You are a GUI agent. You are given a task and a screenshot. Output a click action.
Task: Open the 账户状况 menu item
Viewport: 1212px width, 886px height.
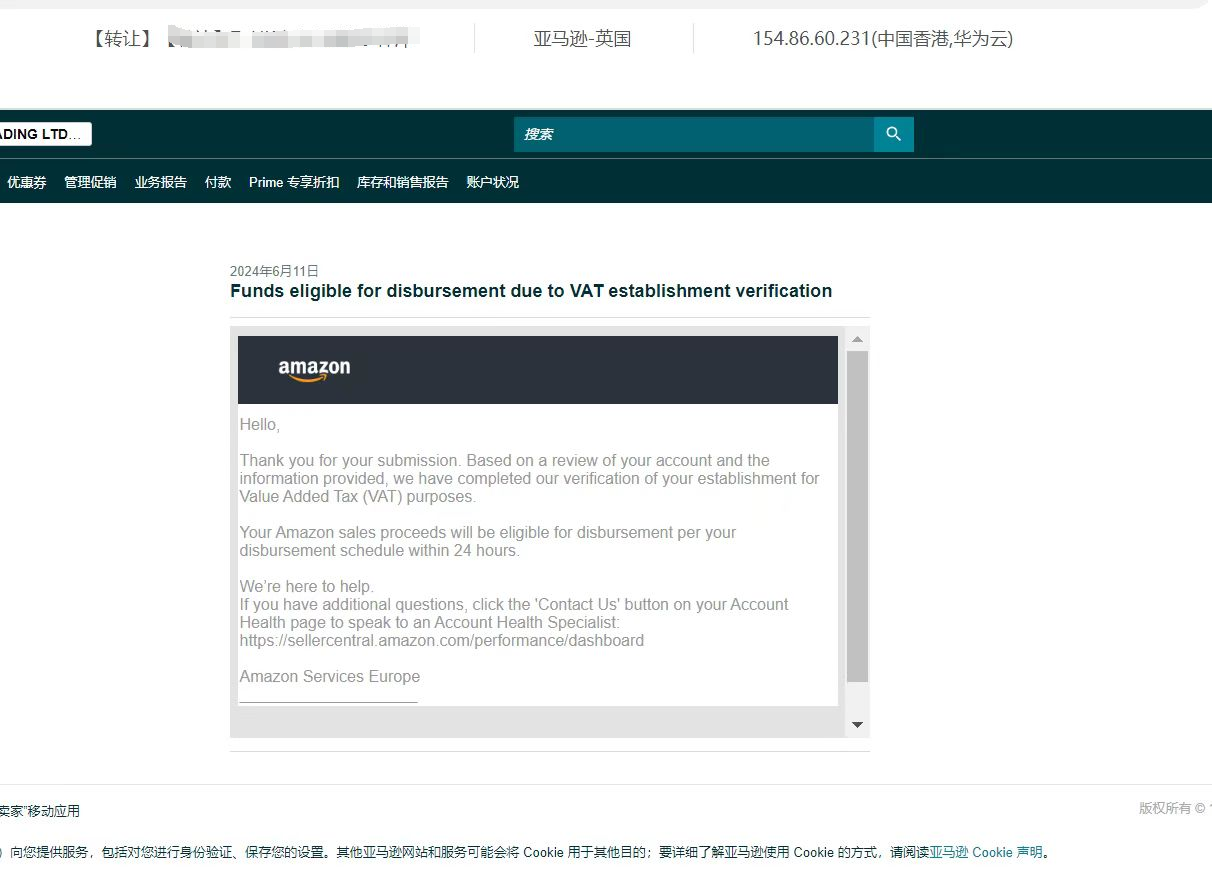(492, 182)
